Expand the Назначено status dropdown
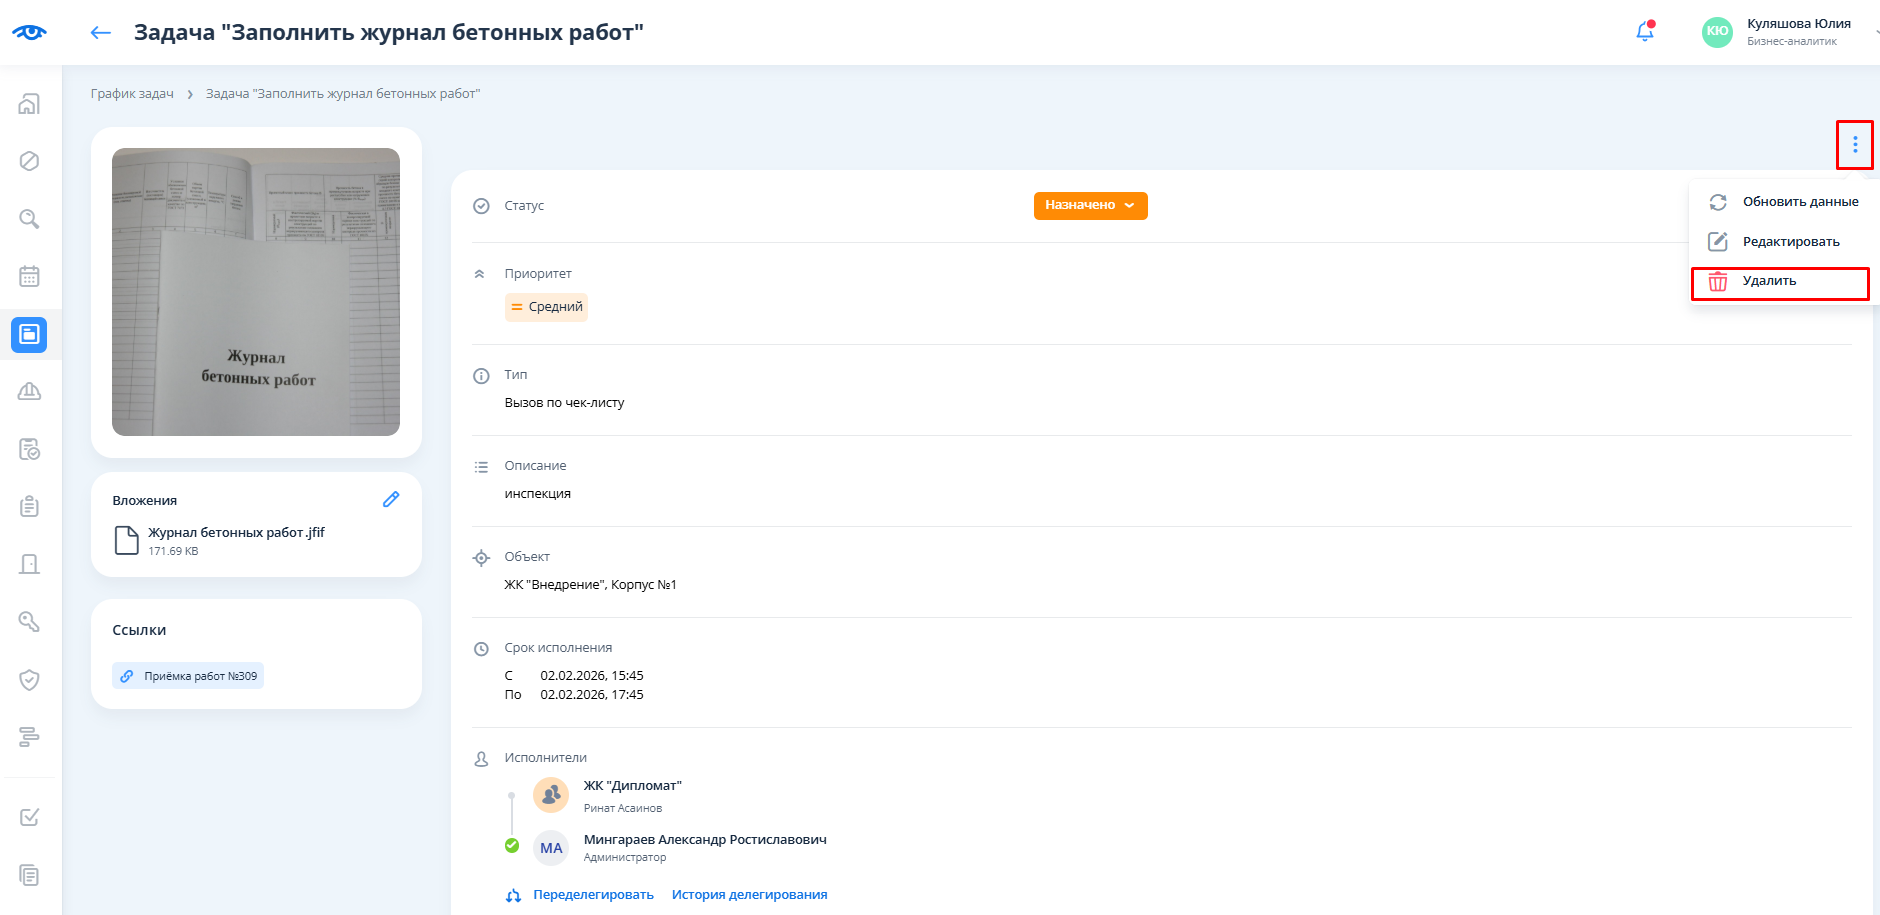 click(x=1090, y=205)
